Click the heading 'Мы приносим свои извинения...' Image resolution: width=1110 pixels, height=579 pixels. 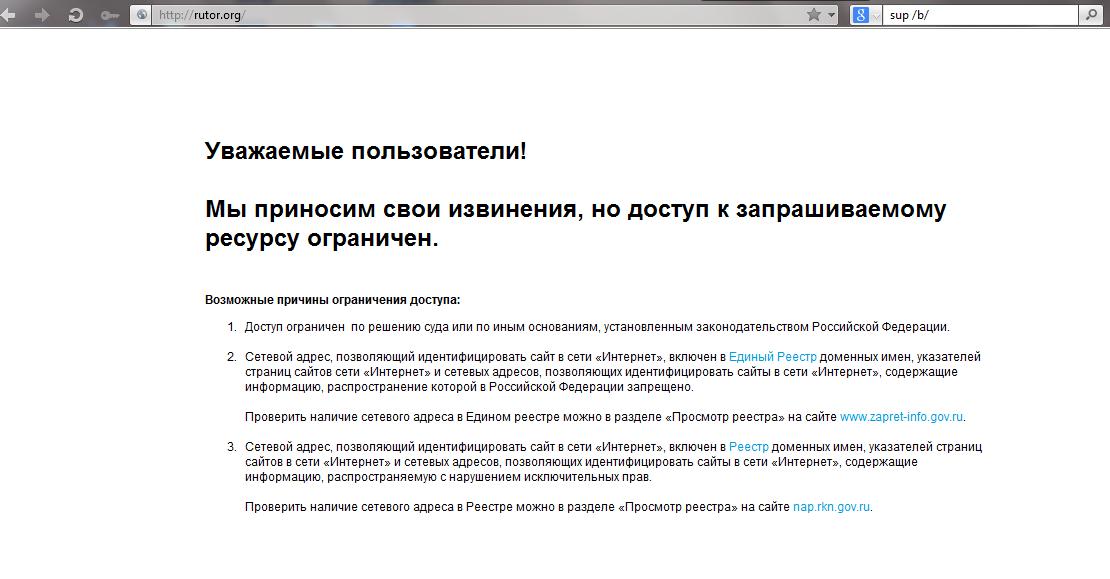[575, 224]
